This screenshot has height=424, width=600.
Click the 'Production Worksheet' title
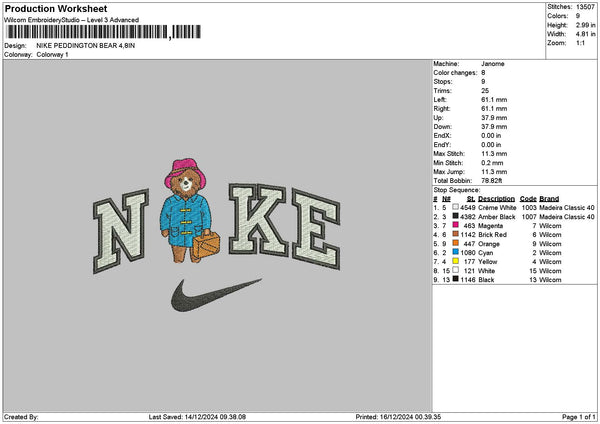pyautogui.click(x=56, y=8)
